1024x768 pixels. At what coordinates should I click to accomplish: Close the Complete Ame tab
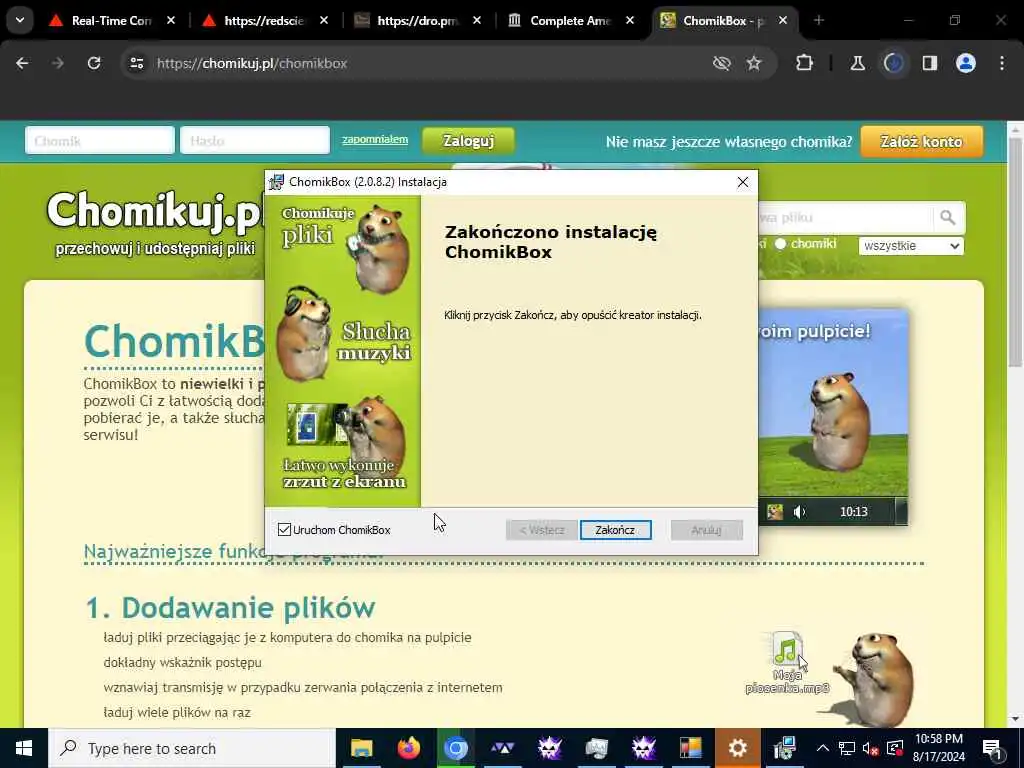point(630,21)
